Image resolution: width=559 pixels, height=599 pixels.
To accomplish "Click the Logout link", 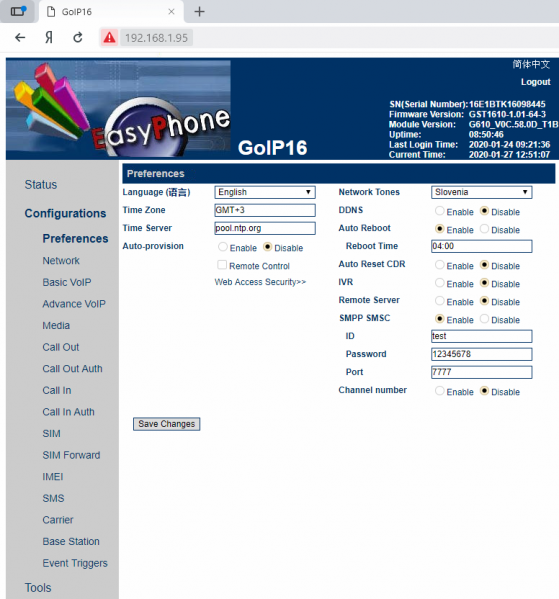I will (x=535, y=82).
